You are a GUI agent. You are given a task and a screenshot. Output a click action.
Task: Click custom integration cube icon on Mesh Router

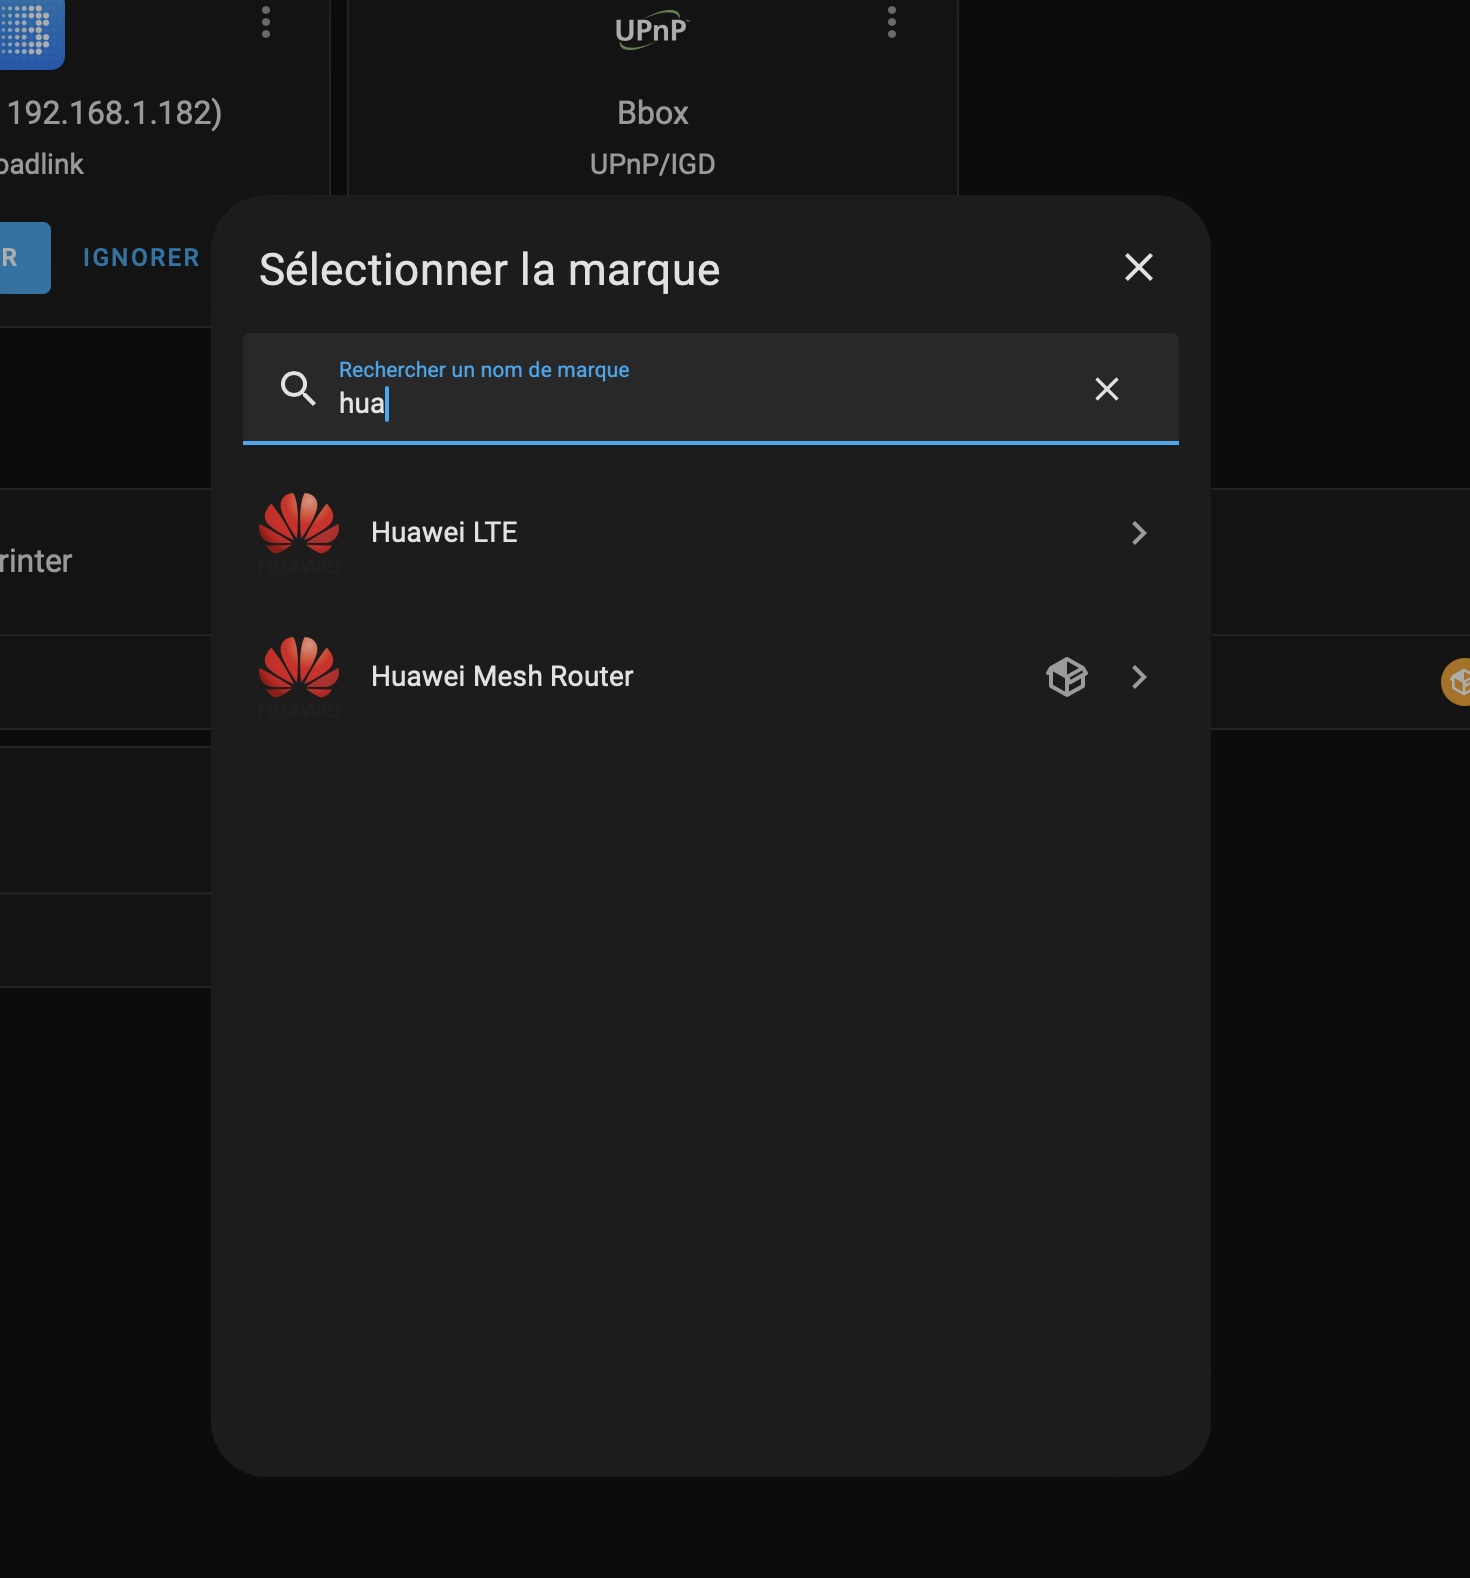click(1066, 677)
